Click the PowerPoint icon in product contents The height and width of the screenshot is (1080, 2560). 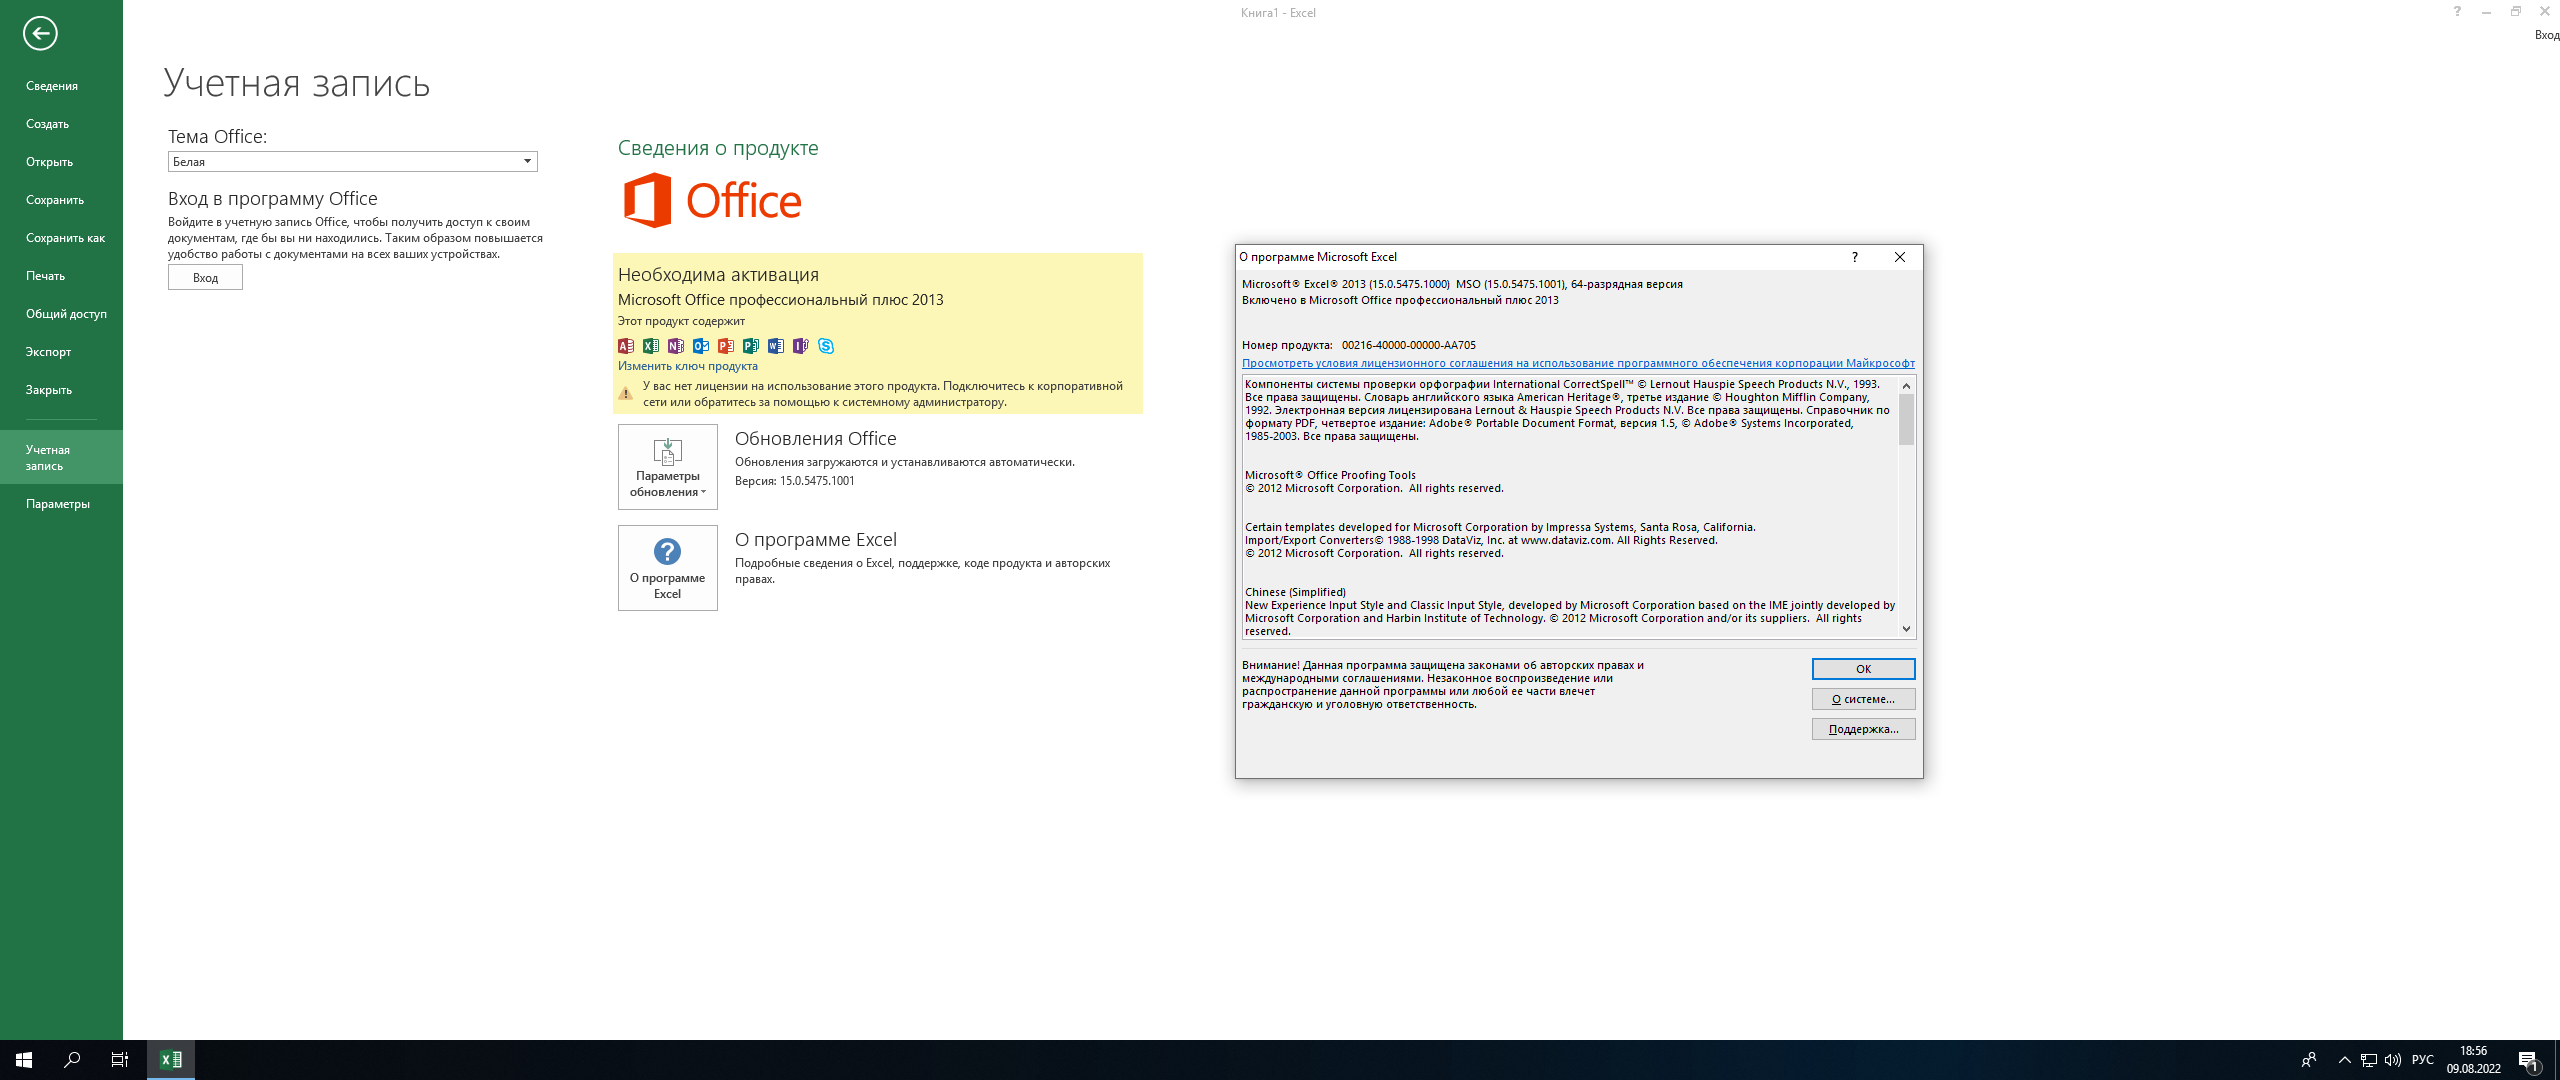(x=726, y=346)
